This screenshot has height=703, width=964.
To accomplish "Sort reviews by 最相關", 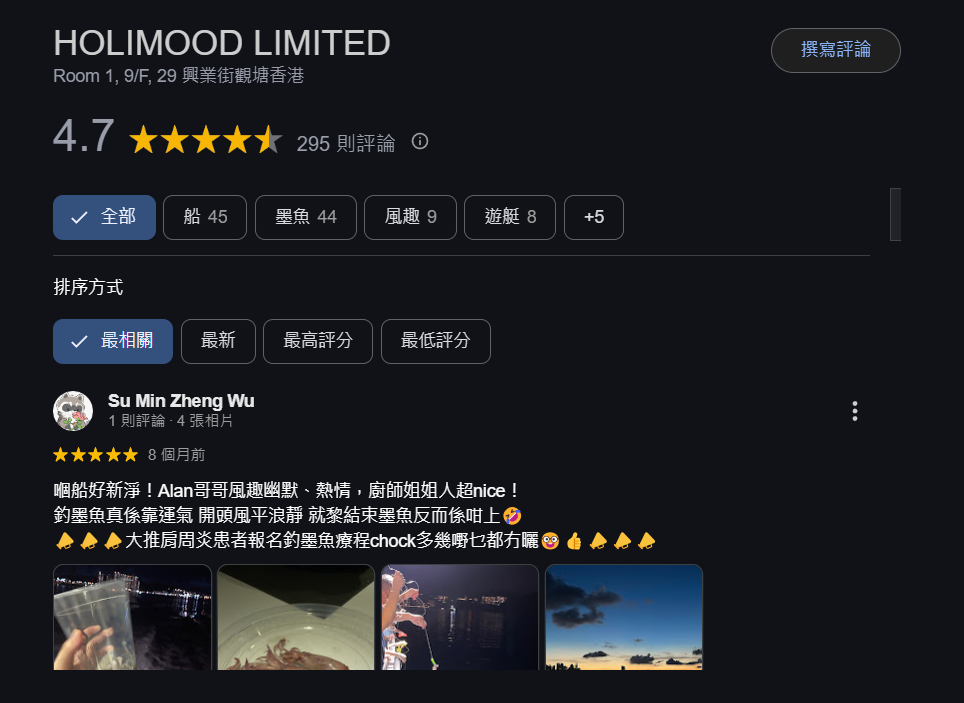I will pos(113,341).
